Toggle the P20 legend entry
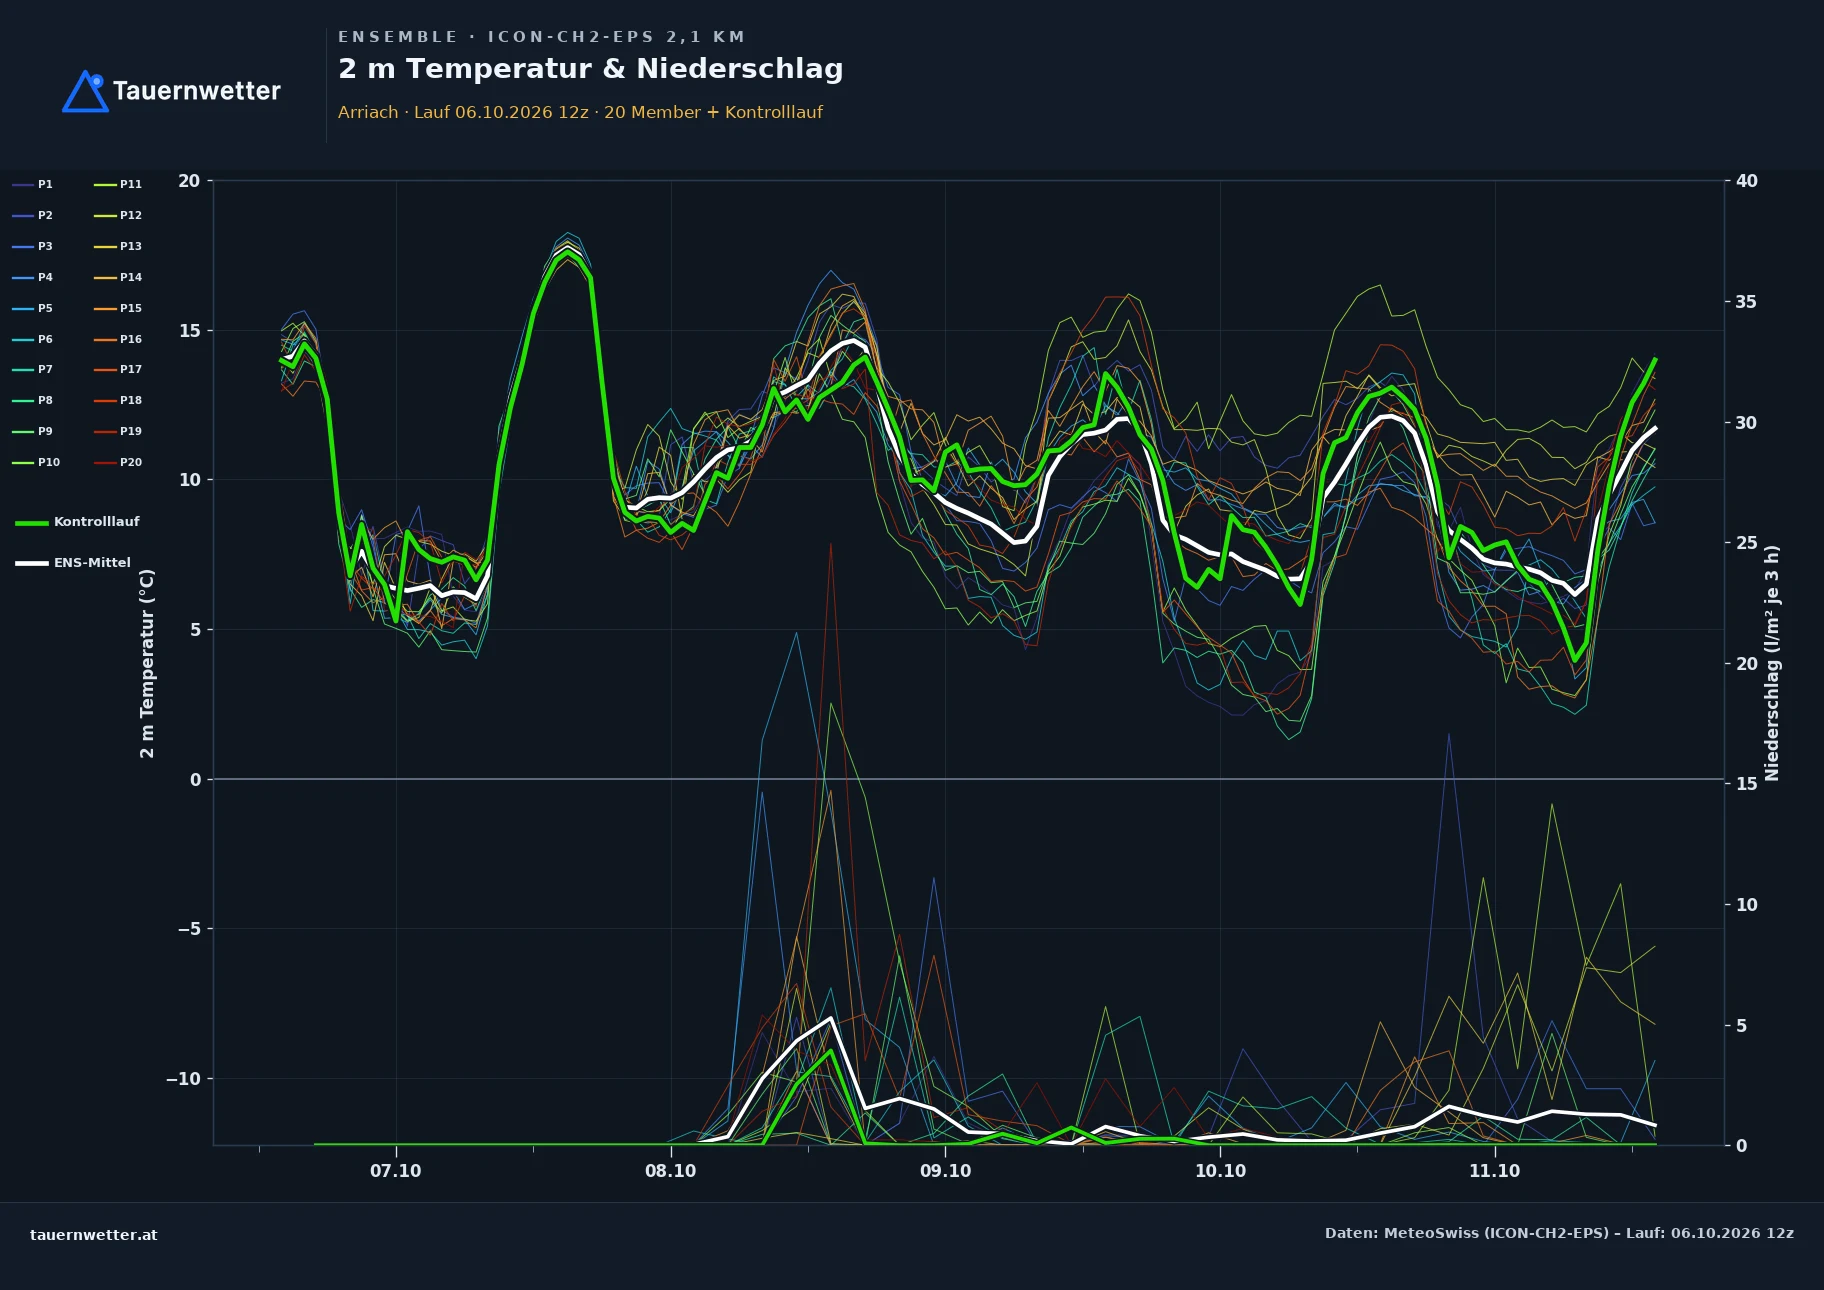This screenshot has height=1290, width=1824. click(x=118, y=462)
